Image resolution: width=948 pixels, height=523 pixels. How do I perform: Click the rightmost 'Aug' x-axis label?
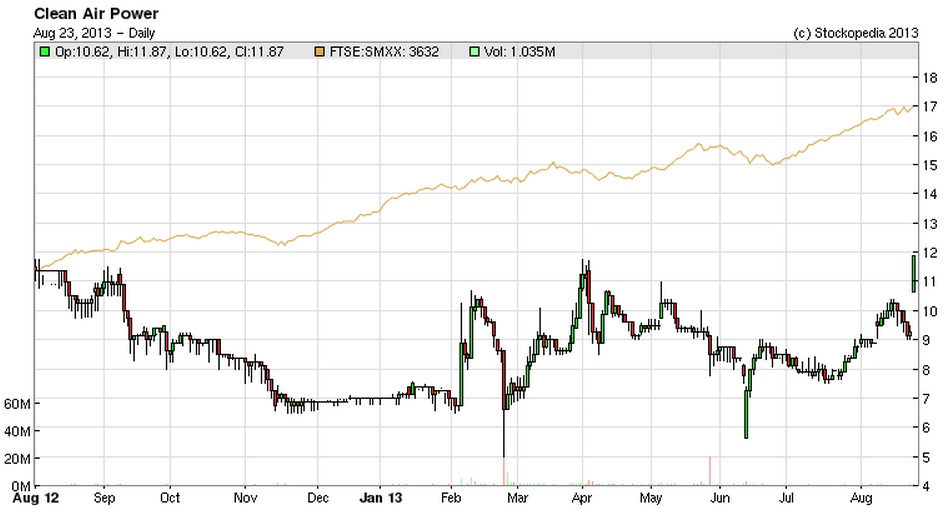861,498
